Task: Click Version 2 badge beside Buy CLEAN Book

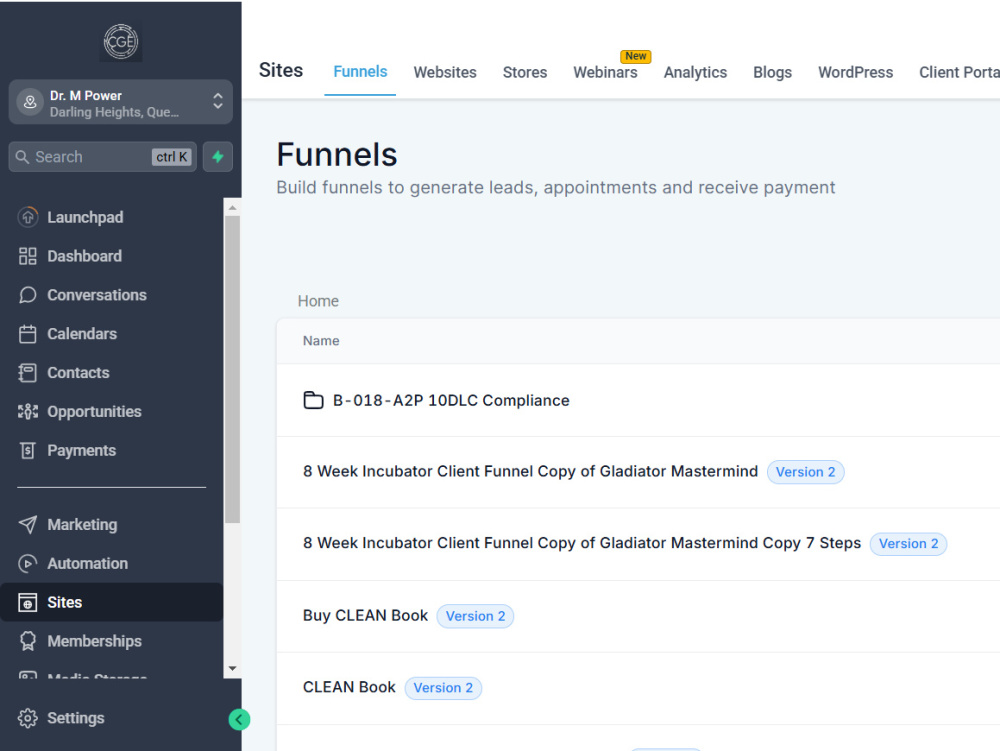Action: [x=475, y=616]
